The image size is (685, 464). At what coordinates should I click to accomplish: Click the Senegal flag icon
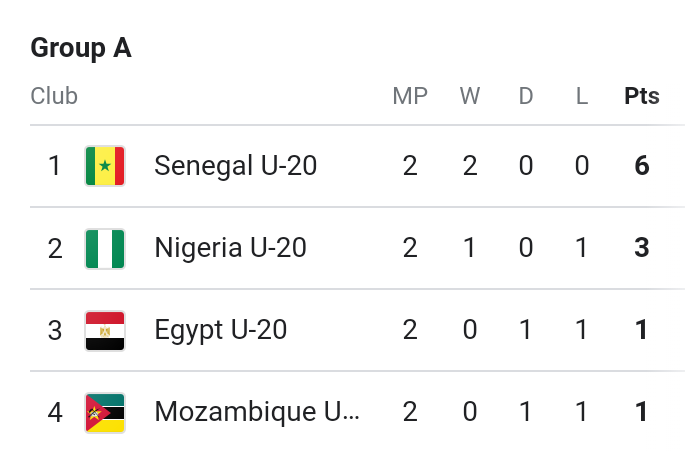click(105, 166)
